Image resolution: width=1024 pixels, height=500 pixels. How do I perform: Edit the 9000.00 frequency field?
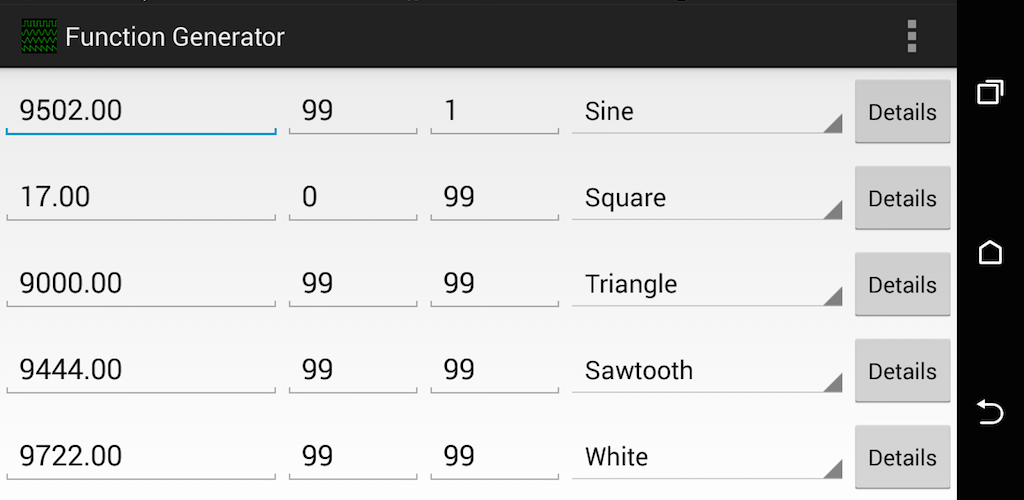point(141,284)
